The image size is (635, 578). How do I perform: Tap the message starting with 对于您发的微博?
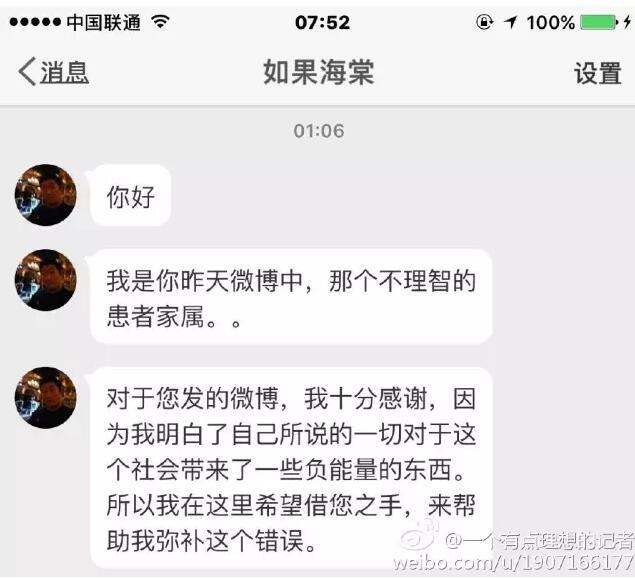point(291,467)
